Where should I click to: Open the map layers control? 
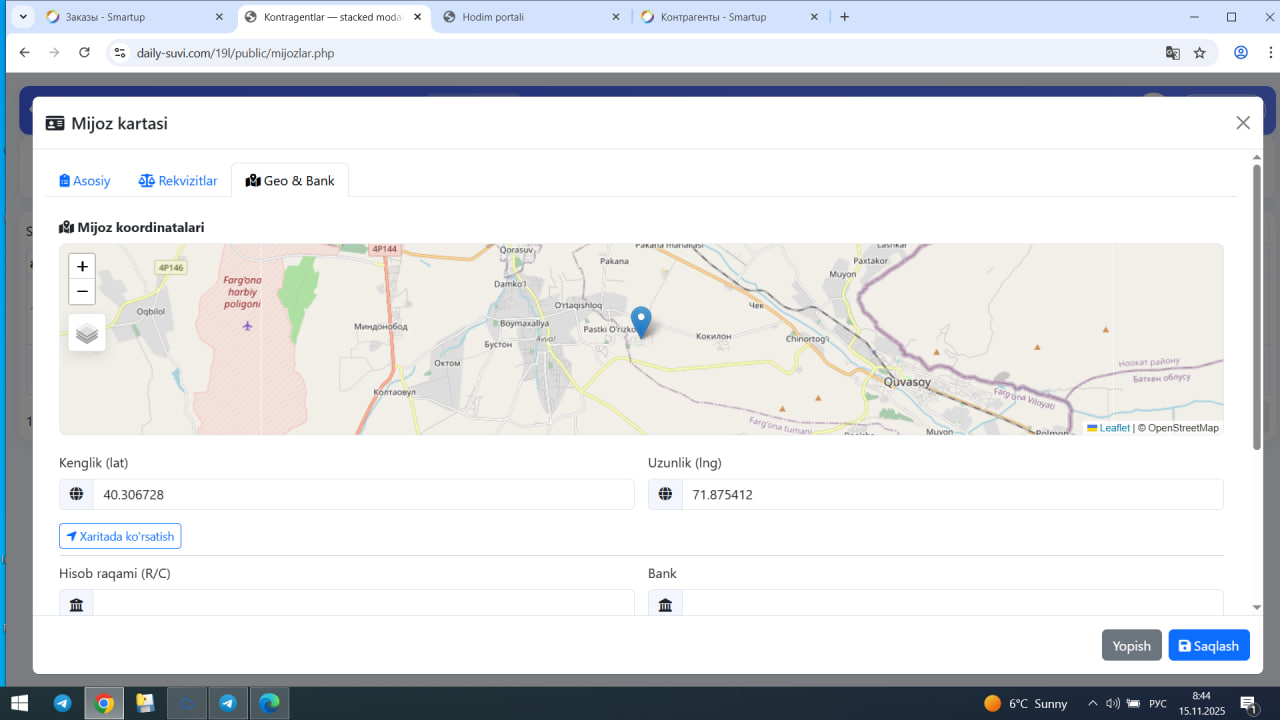point(87,333)
